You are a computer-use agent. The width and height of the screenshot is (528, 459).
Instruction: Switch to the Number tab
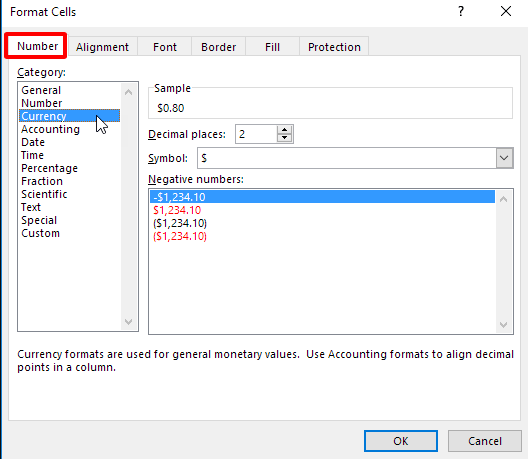37,46
